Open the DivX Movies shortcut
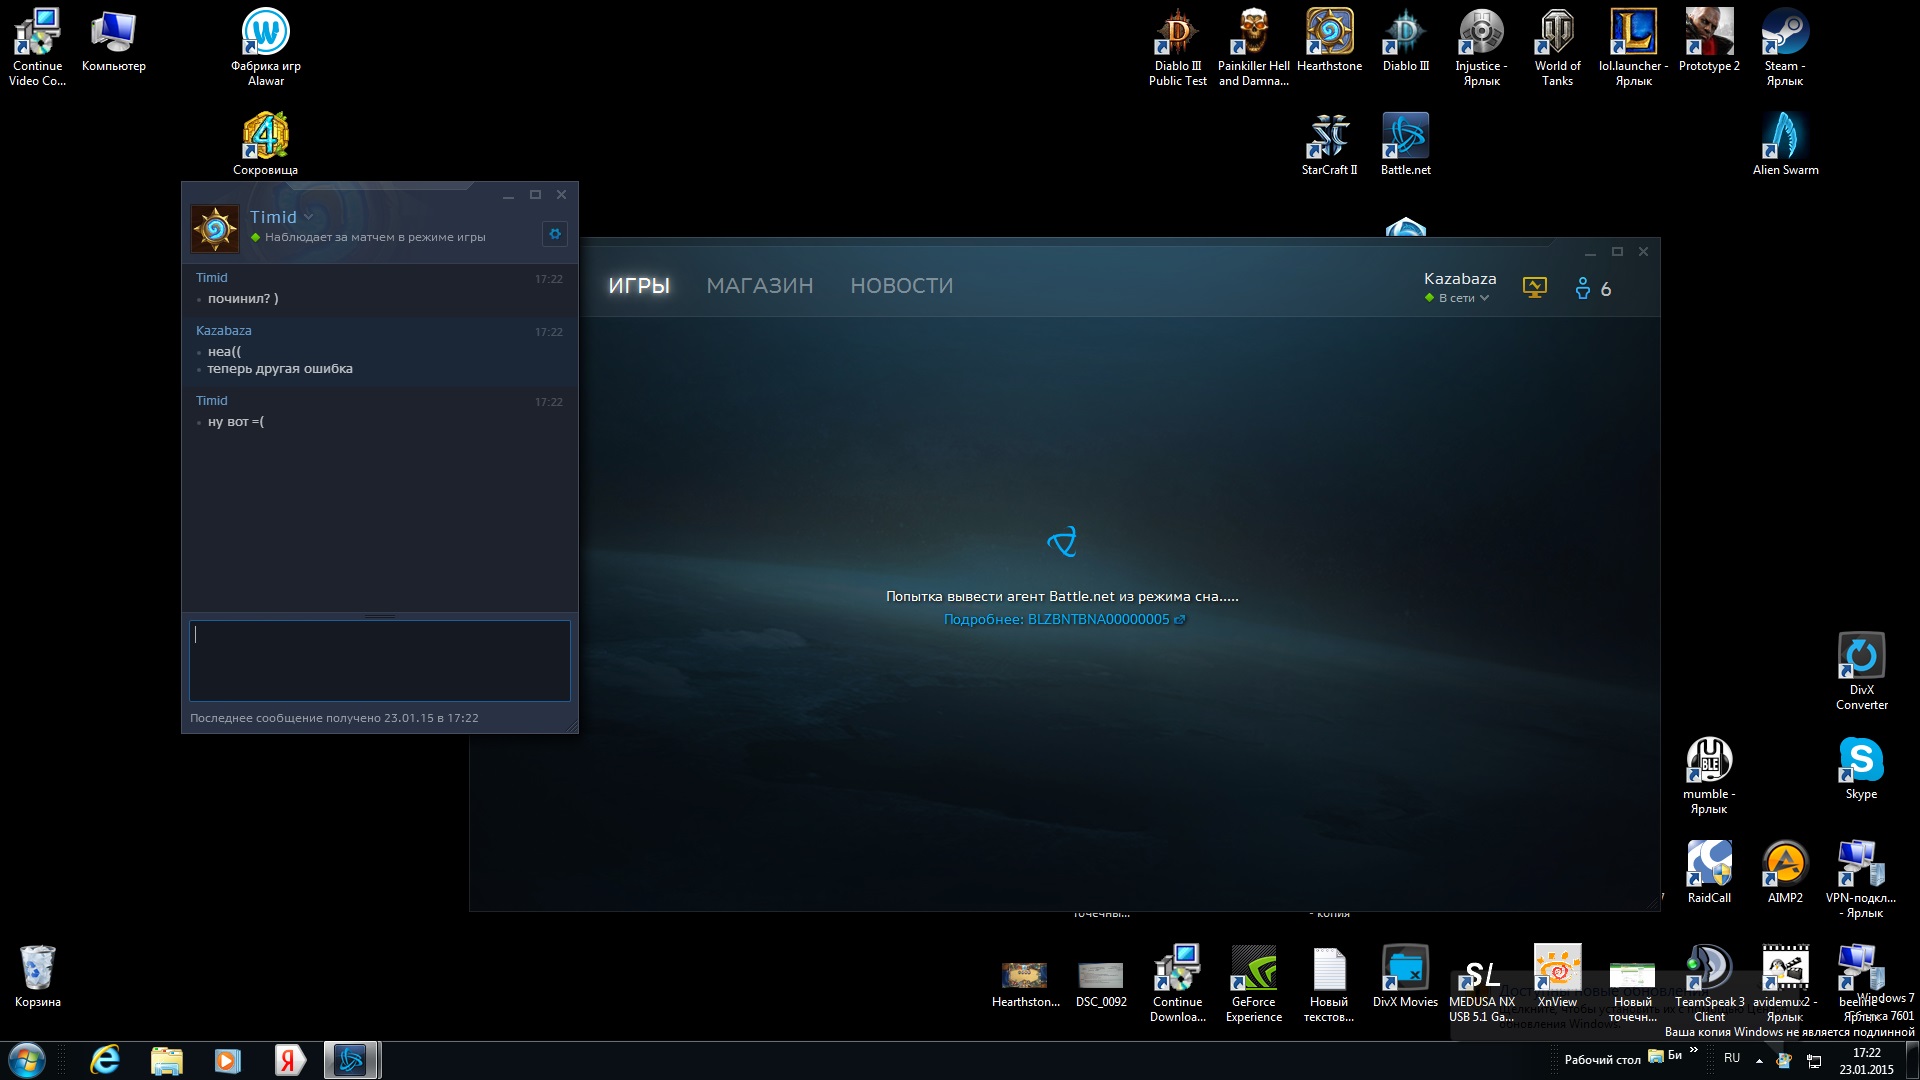The image size is (1920, 1080). pos(1406,976)
